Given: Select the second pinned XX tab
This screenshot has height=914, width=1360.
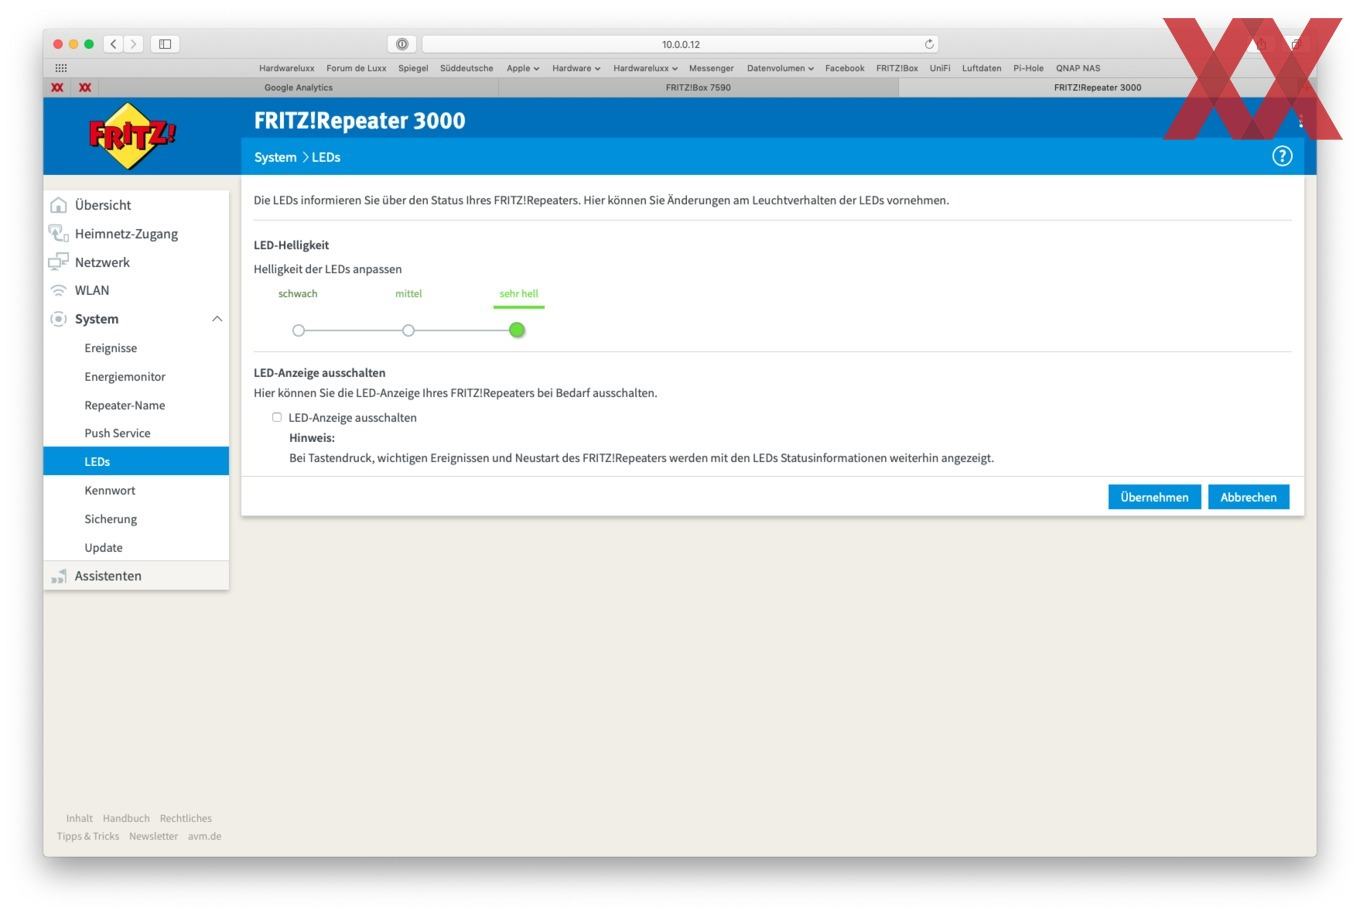Looking at the screenshot, I should coord(85,87).
